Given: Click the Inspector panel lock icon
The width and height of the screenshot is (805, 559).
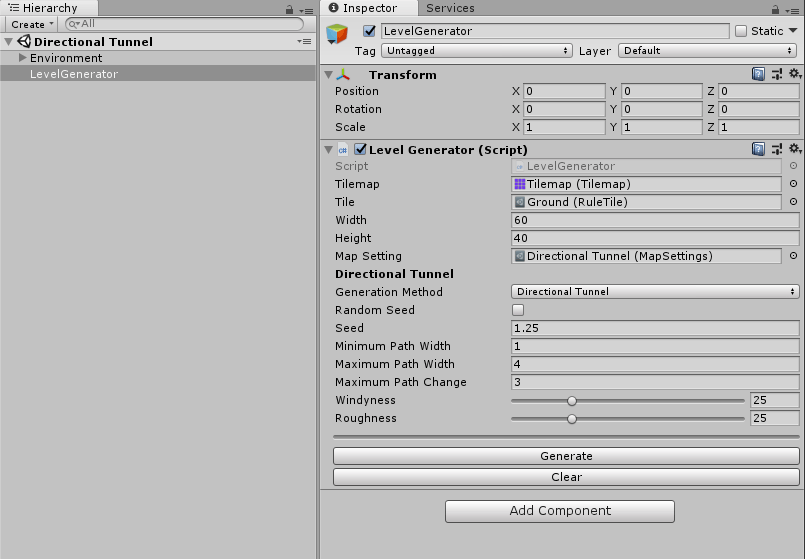Looking at the screenshot, I should pyautogui.click(x=775, y=10).
